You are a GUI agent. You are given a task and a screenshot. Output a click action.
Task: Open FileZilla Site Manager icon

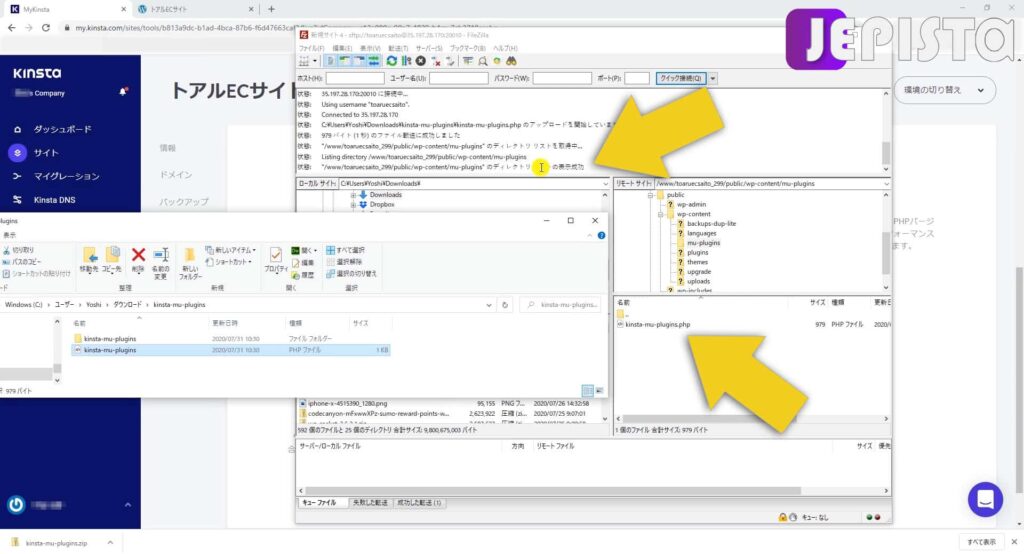click(303, 61)
